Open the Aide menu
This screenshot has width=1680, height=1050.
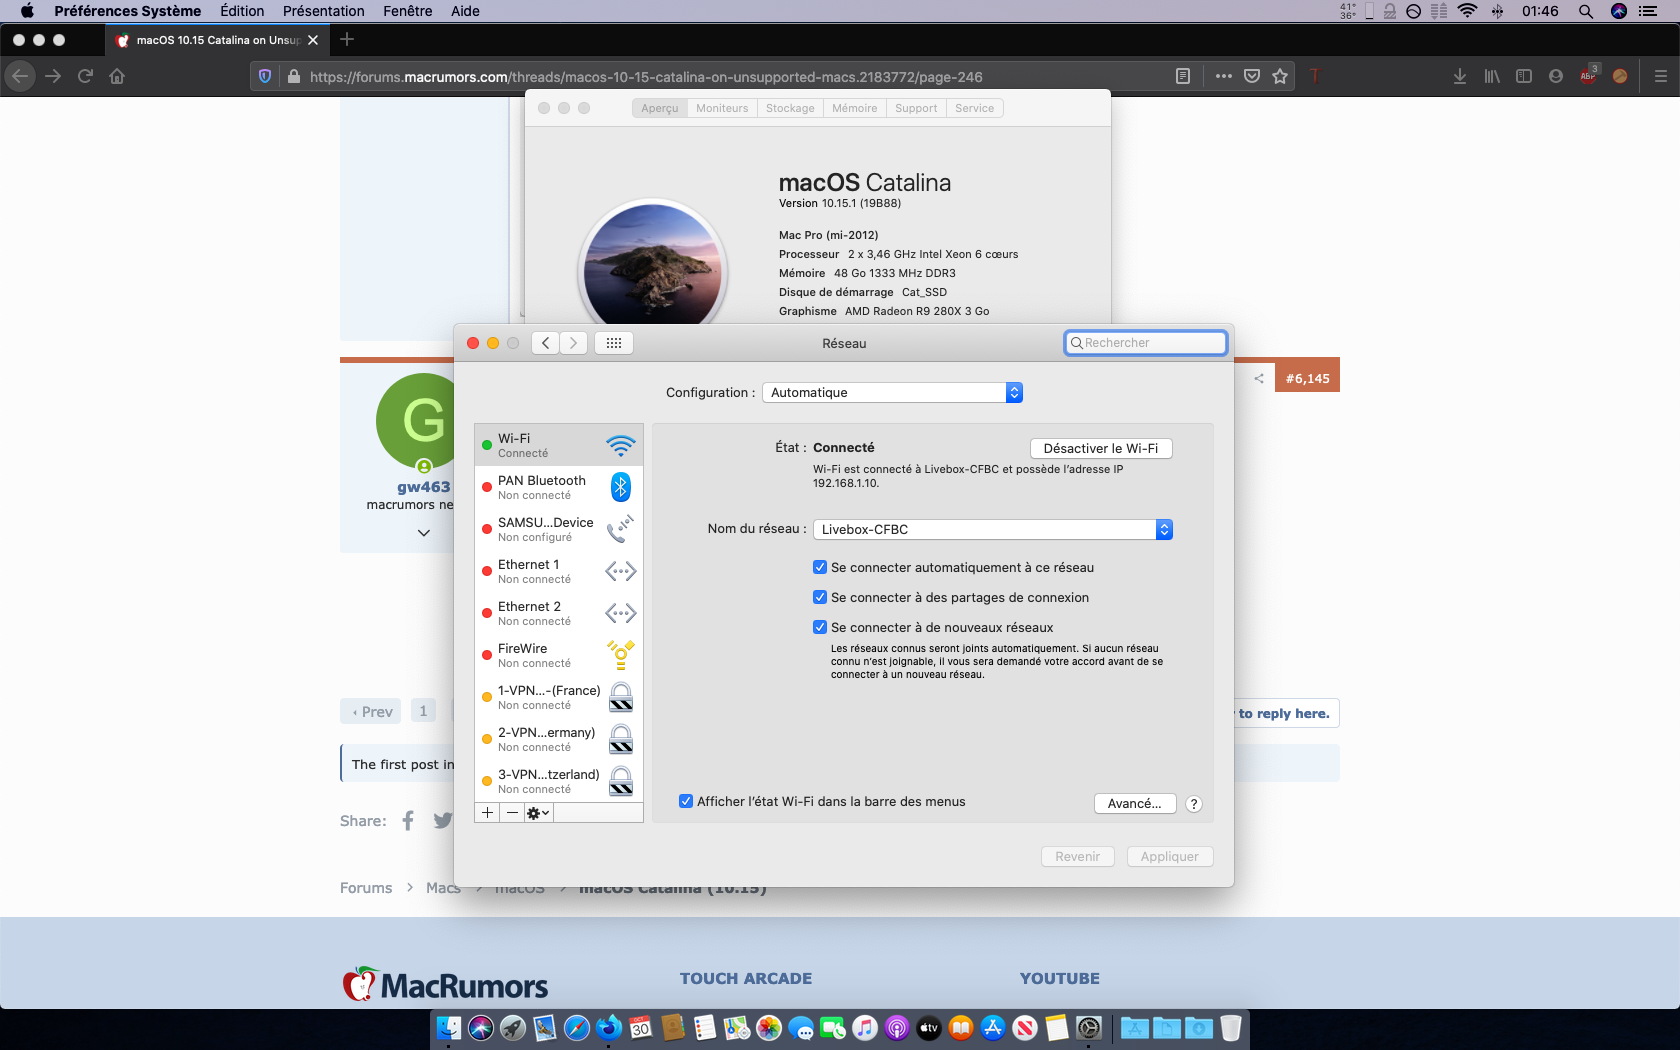pyautogui.click(x=465, y=11)
